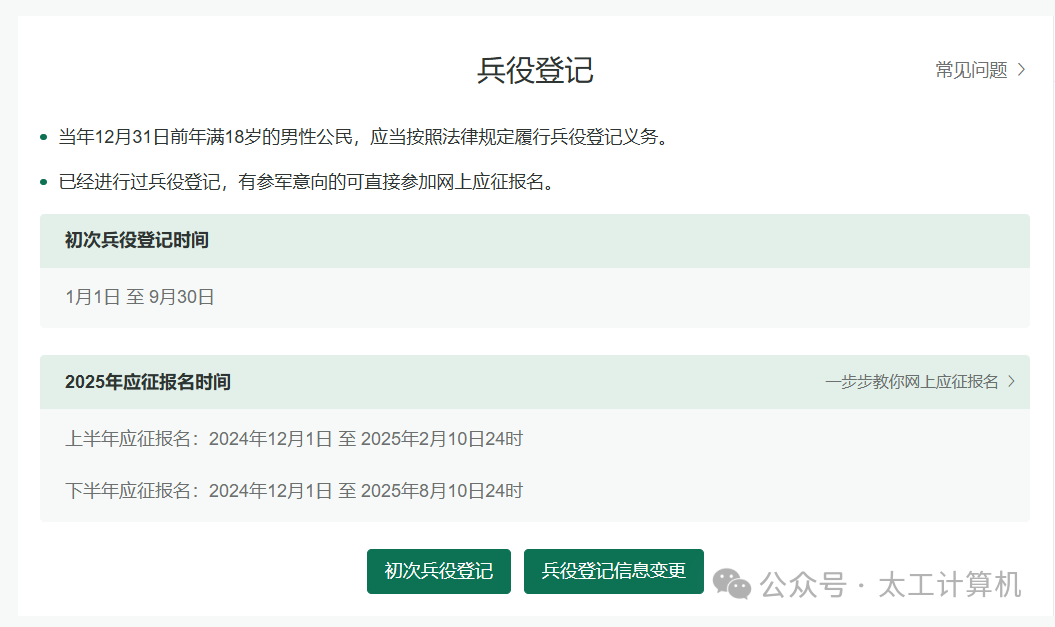Select the bullet text about 网上应征报名
1055x627 pixels.
(x=305, y=182)
